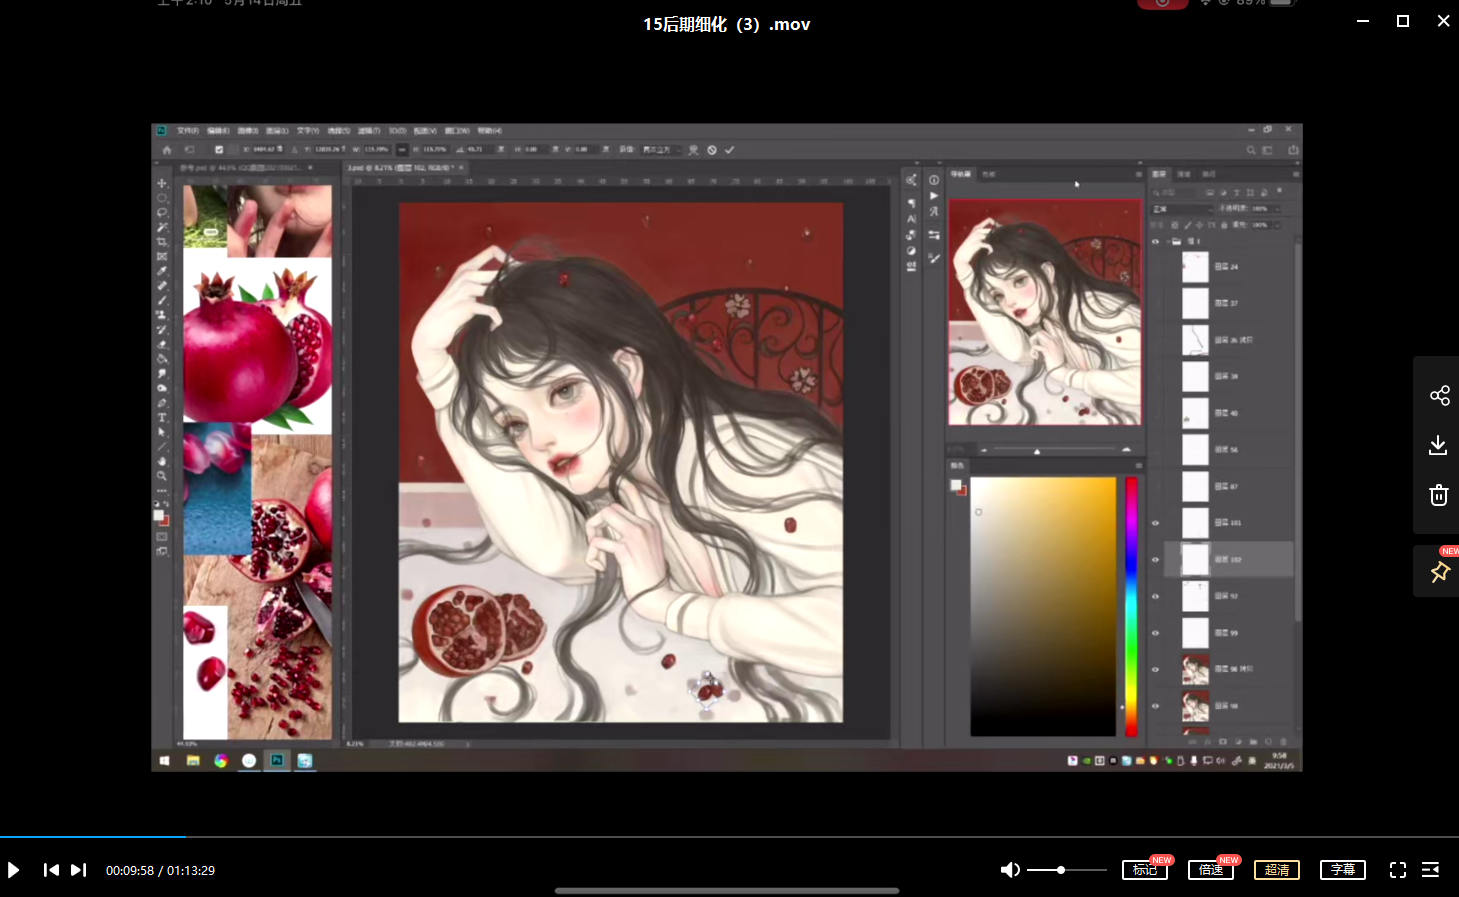This screenshot has height=897, width=1459.
Task: Select the Type tool in Photoshop toolbar
Action: (162, 418)
